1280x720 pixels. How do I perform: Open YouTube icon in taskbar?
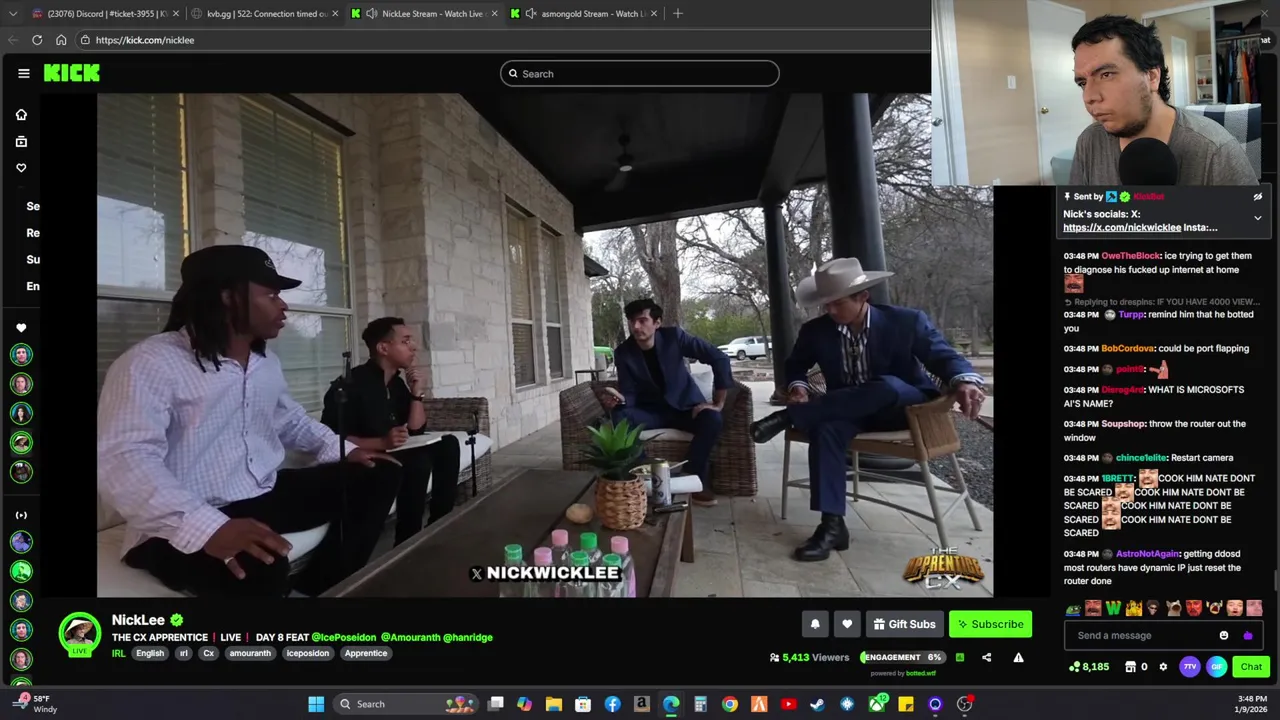(789, 704)
